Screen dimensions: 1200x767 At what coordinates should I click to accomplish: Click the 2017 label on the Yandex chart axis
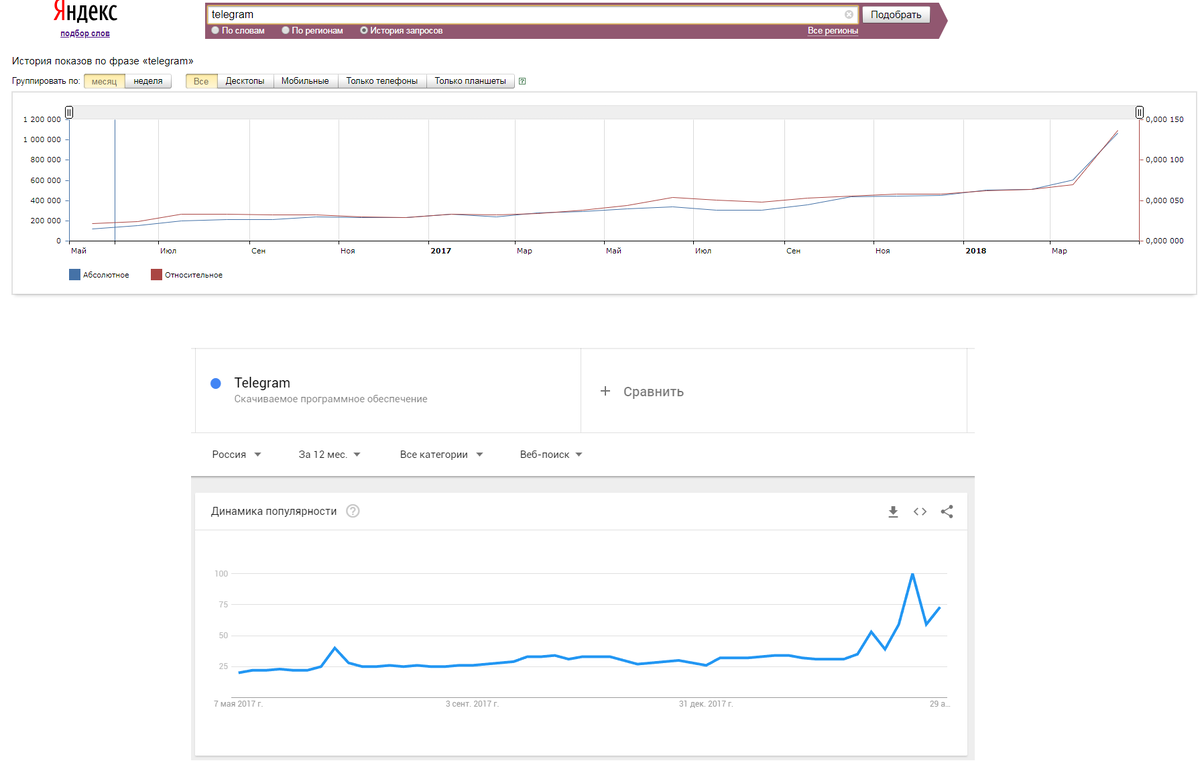(x=440, y=251)
